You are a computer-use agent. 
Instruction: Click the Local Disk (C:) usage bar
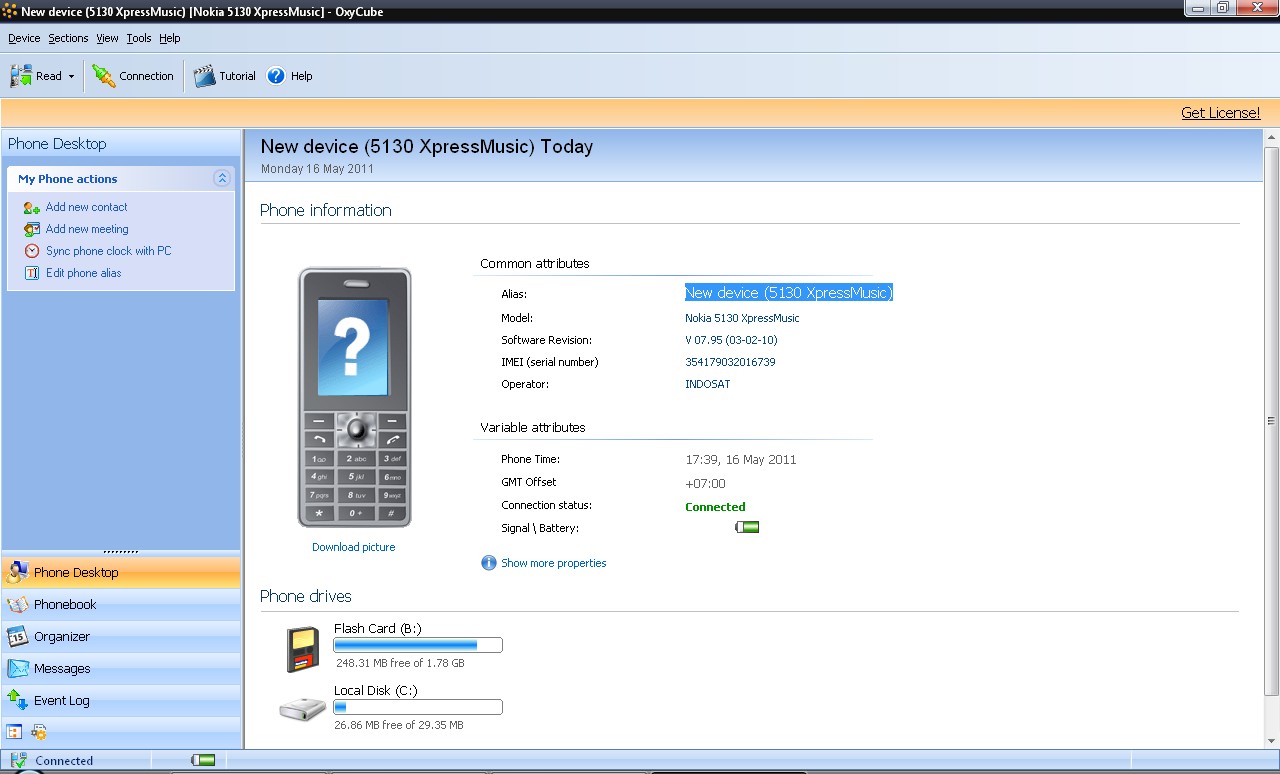(x=418, y=707)
